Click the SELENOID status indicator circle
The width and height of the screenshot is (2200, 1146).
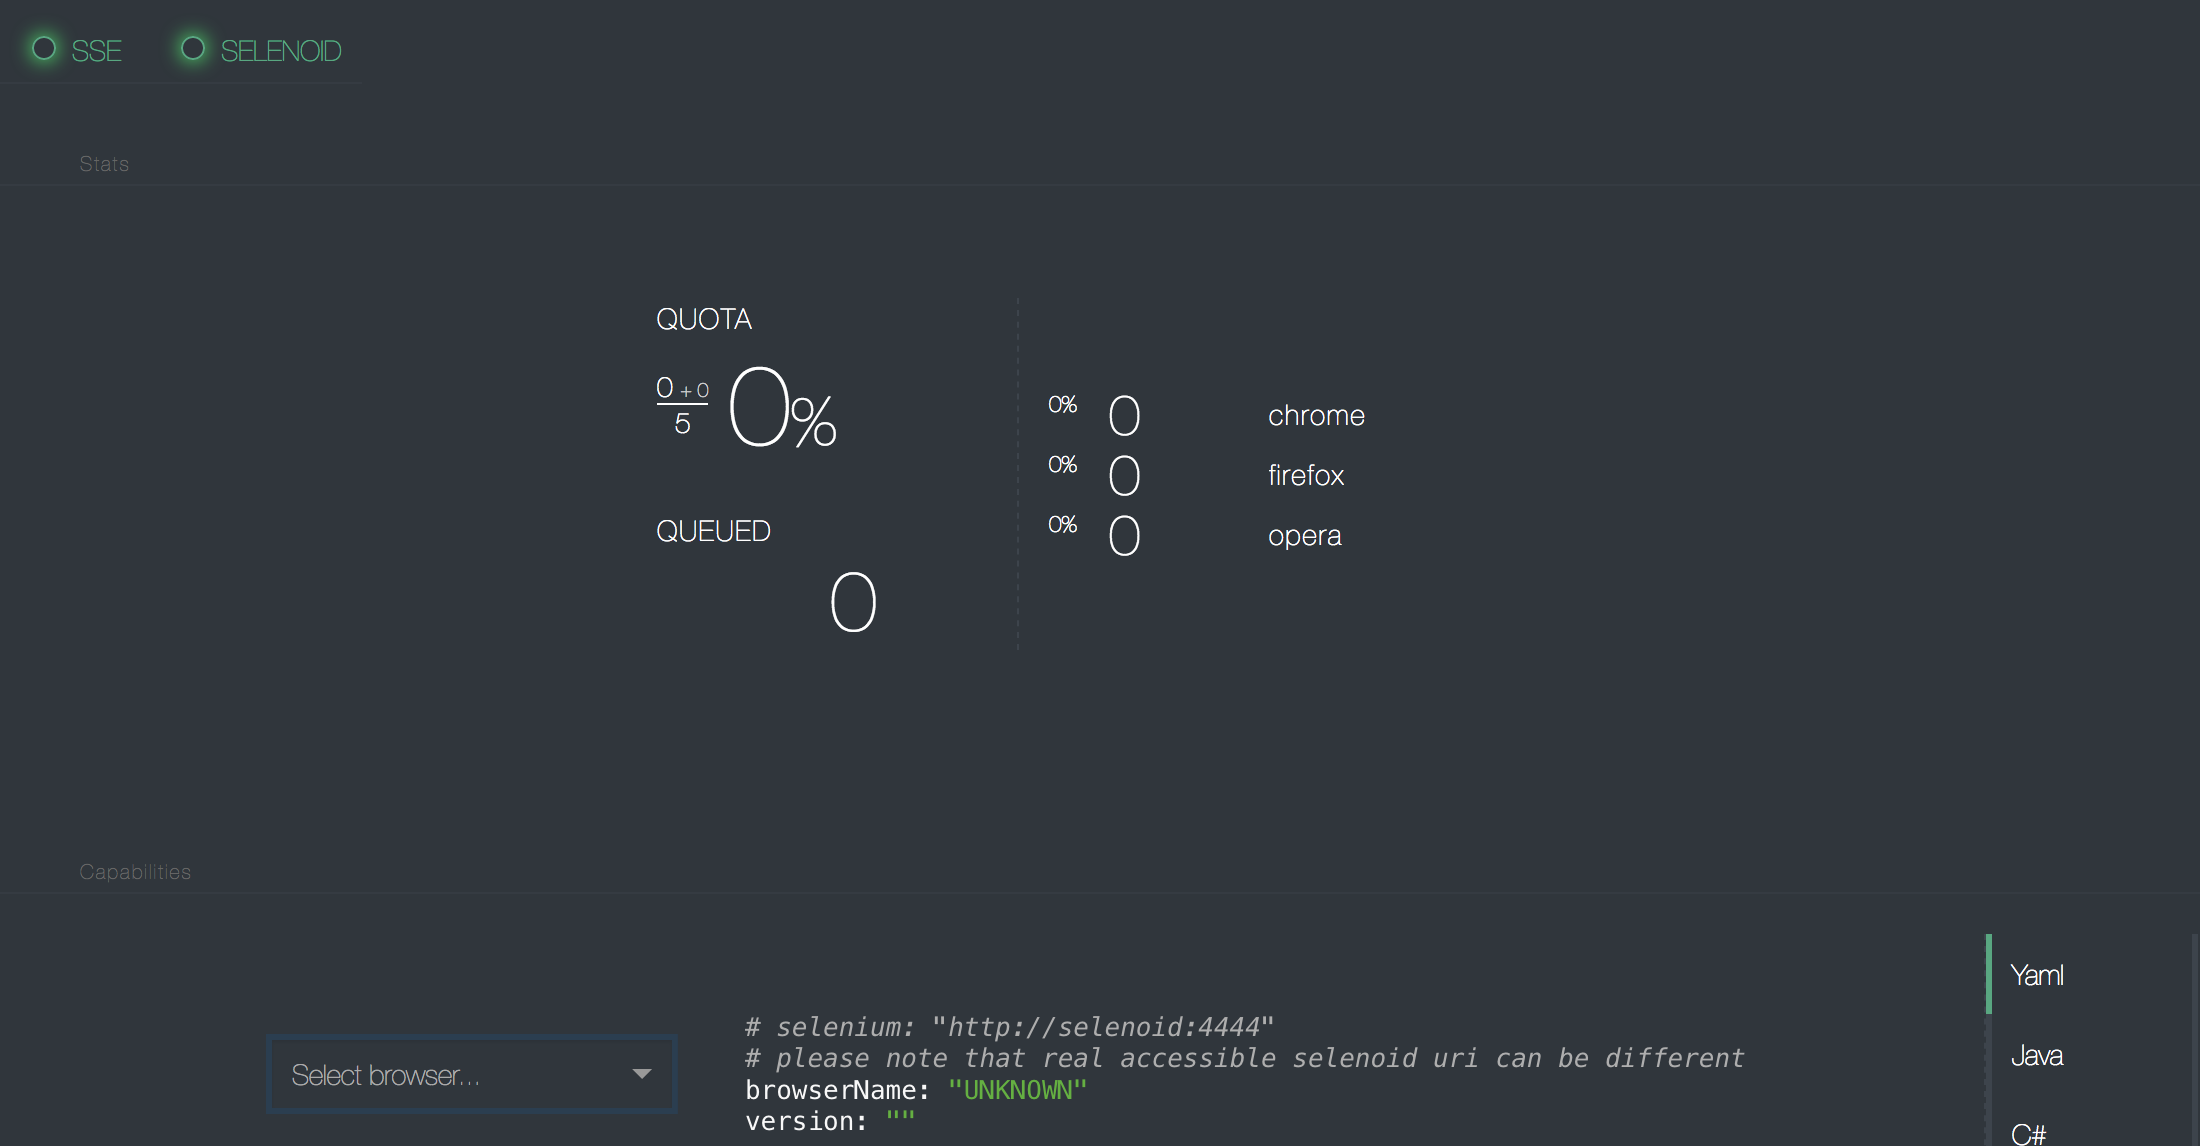click(193, 48)
